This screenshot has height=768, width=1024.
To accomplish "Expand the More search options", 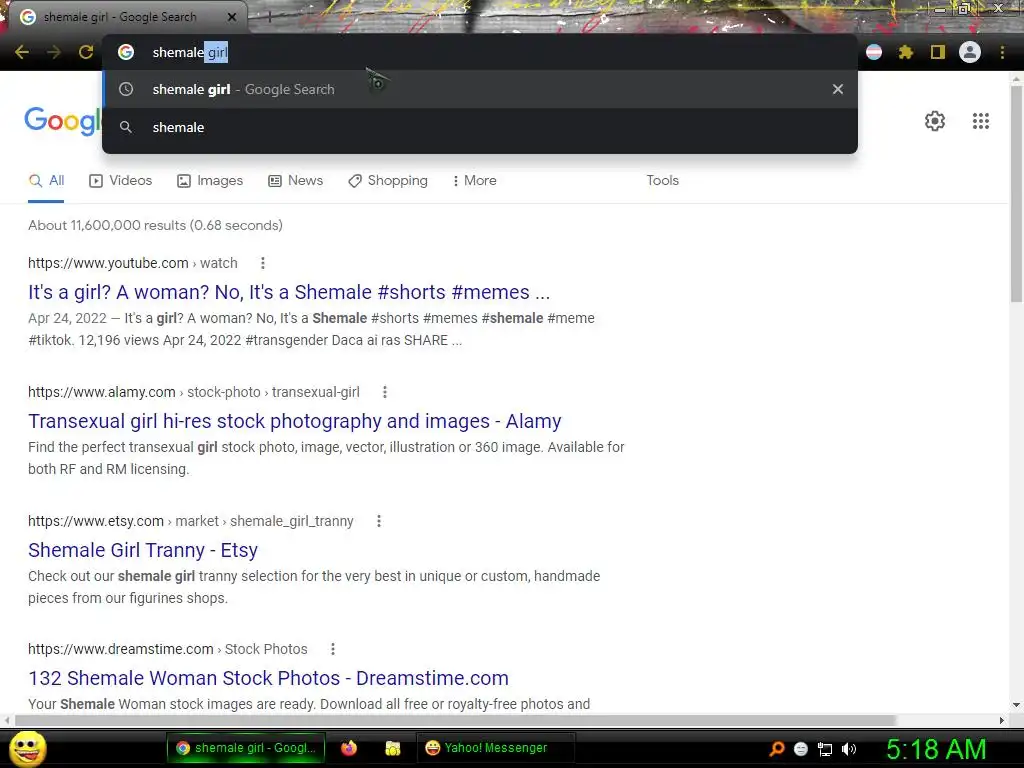I will 475,181.
